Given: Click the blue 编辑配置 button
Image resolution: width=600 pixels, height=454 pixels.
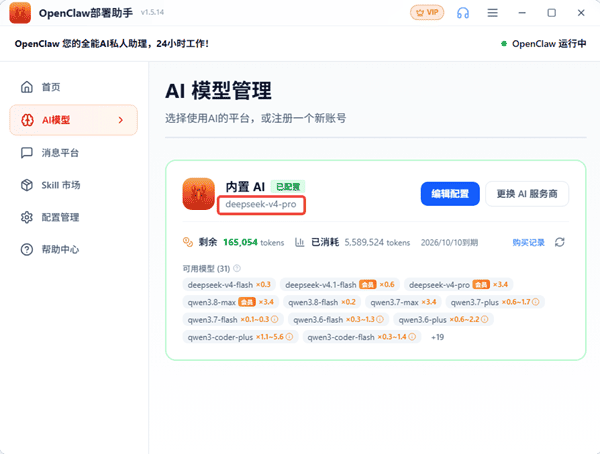Looking at the screenshot, I should 450,194.
